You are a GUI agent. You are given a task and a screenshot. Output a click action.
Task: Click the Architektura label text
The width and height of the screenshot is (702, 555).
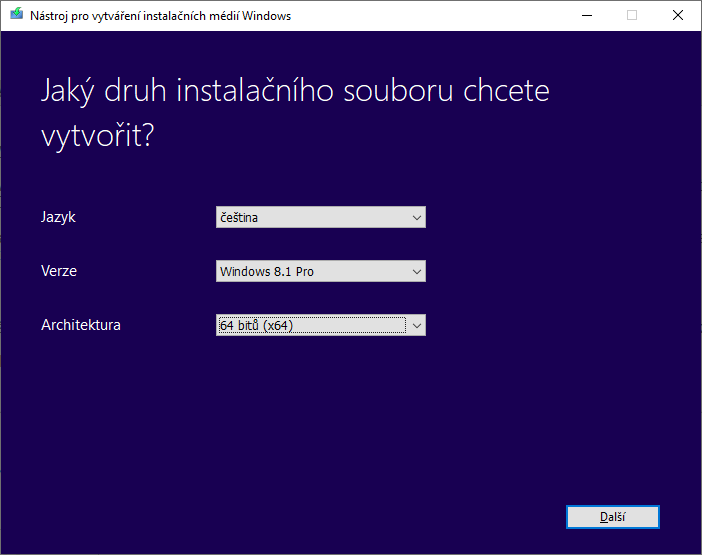[x=81, y=325]
